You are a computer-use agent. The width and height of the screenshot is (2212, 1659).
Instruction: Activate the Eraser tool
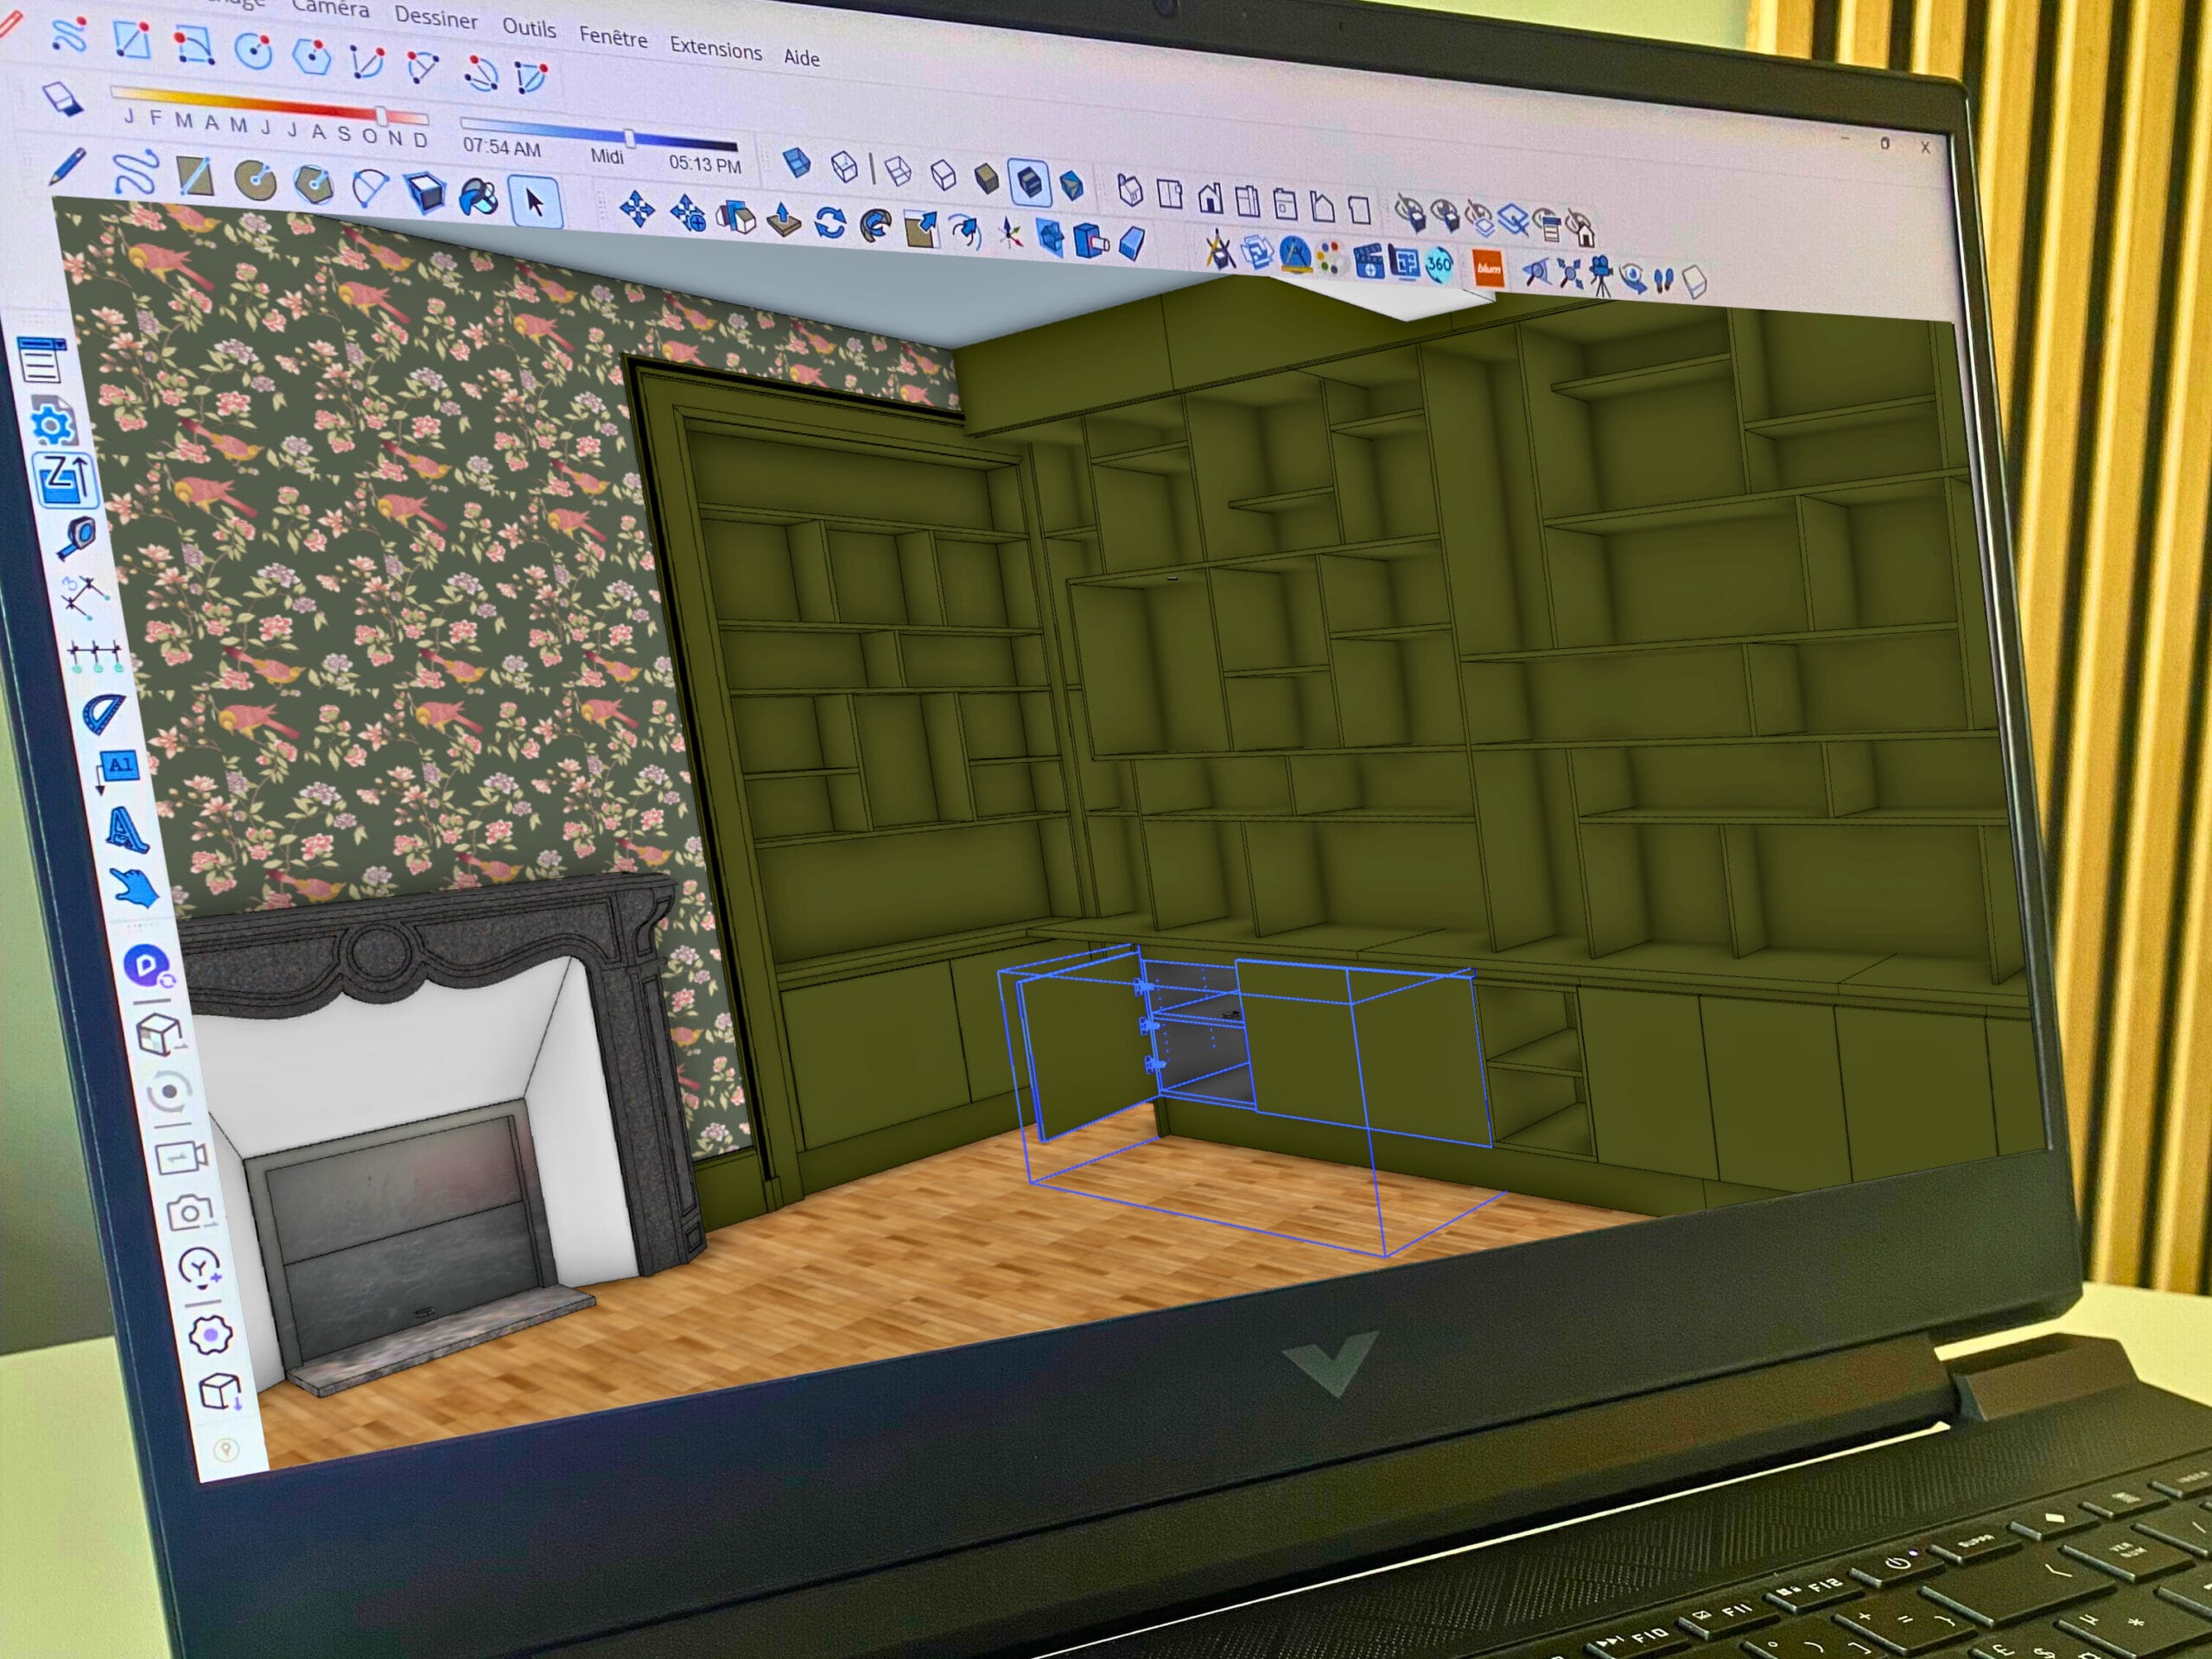tap(62, 98)
